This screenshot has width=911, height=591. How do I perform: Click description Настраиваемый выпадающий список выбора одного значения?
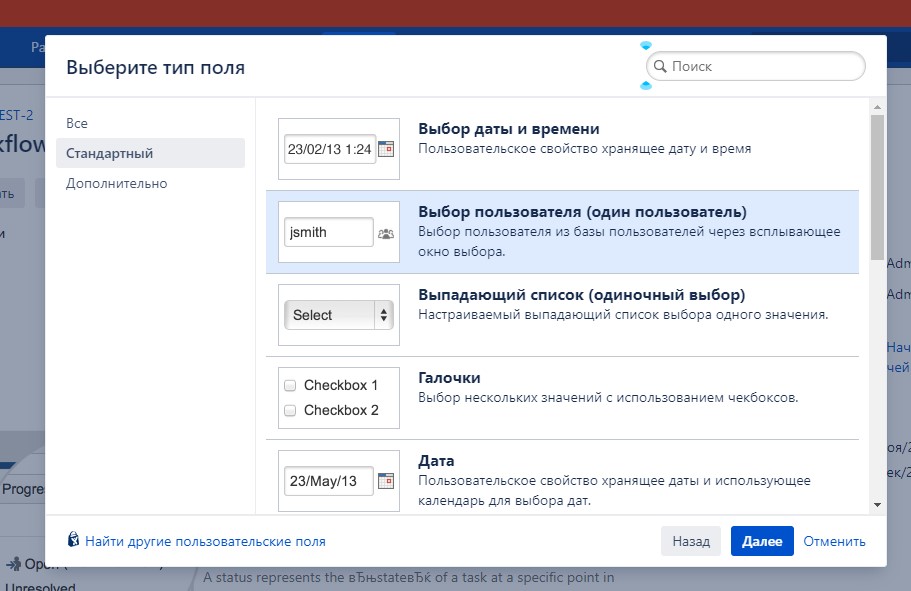[623, 315]
